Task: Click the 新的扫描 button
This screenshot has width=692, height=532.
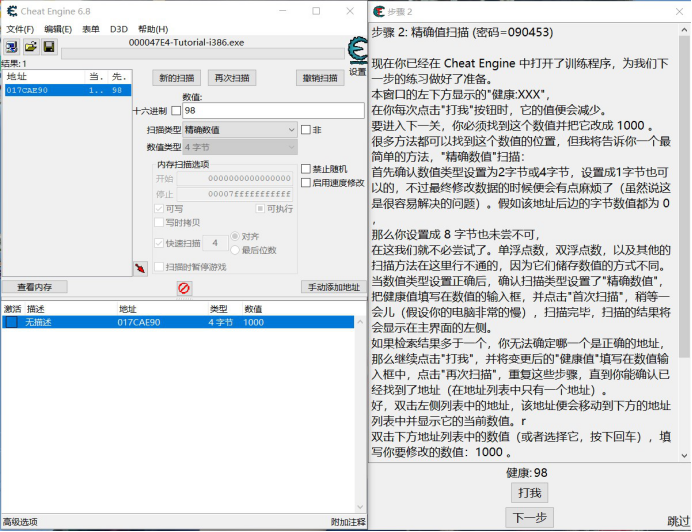Action: (x=177, y=78)
